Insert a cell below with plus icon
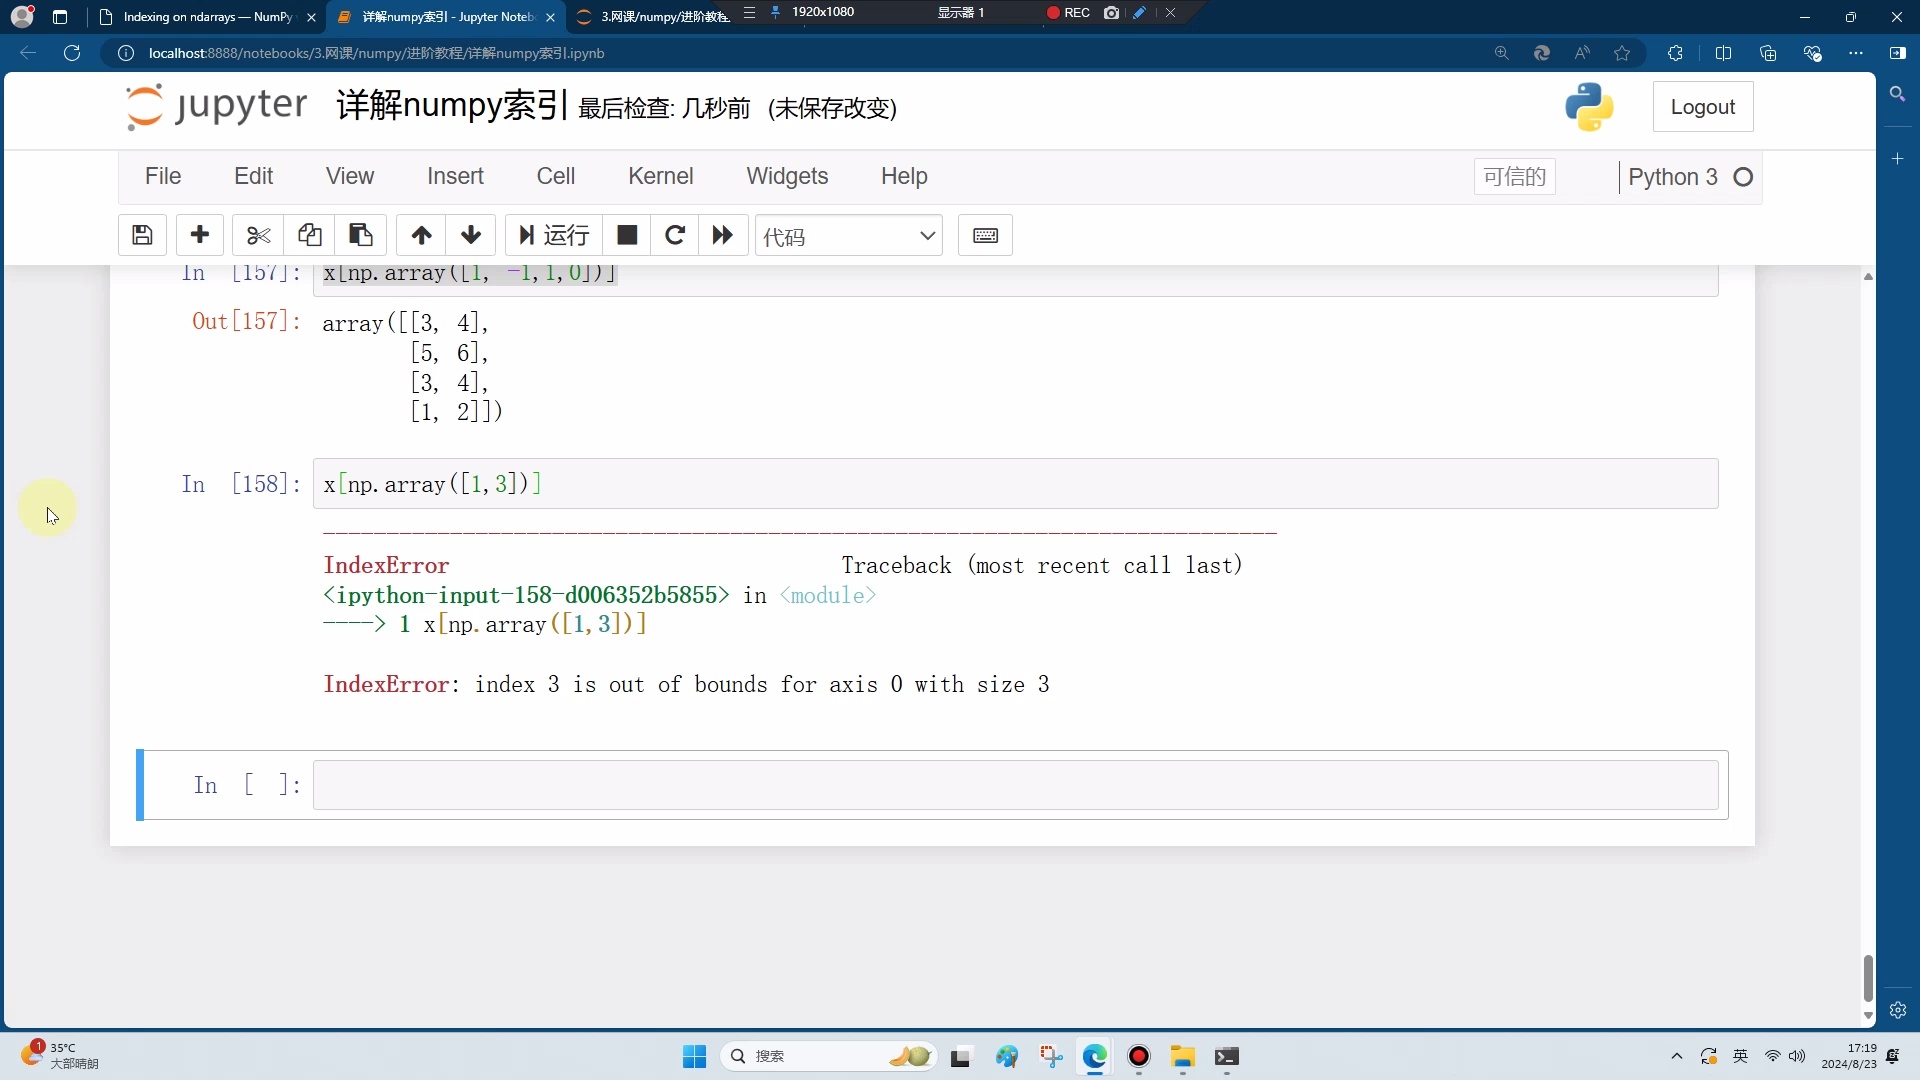Screen dimensions: 1920x1080 click(x=200, y=235)
